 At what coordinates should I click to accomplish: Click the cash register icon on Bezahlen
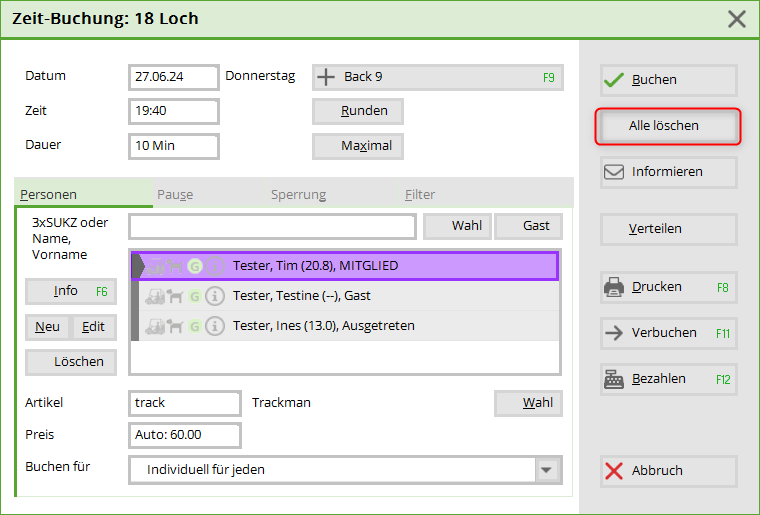tap(614, 379)
